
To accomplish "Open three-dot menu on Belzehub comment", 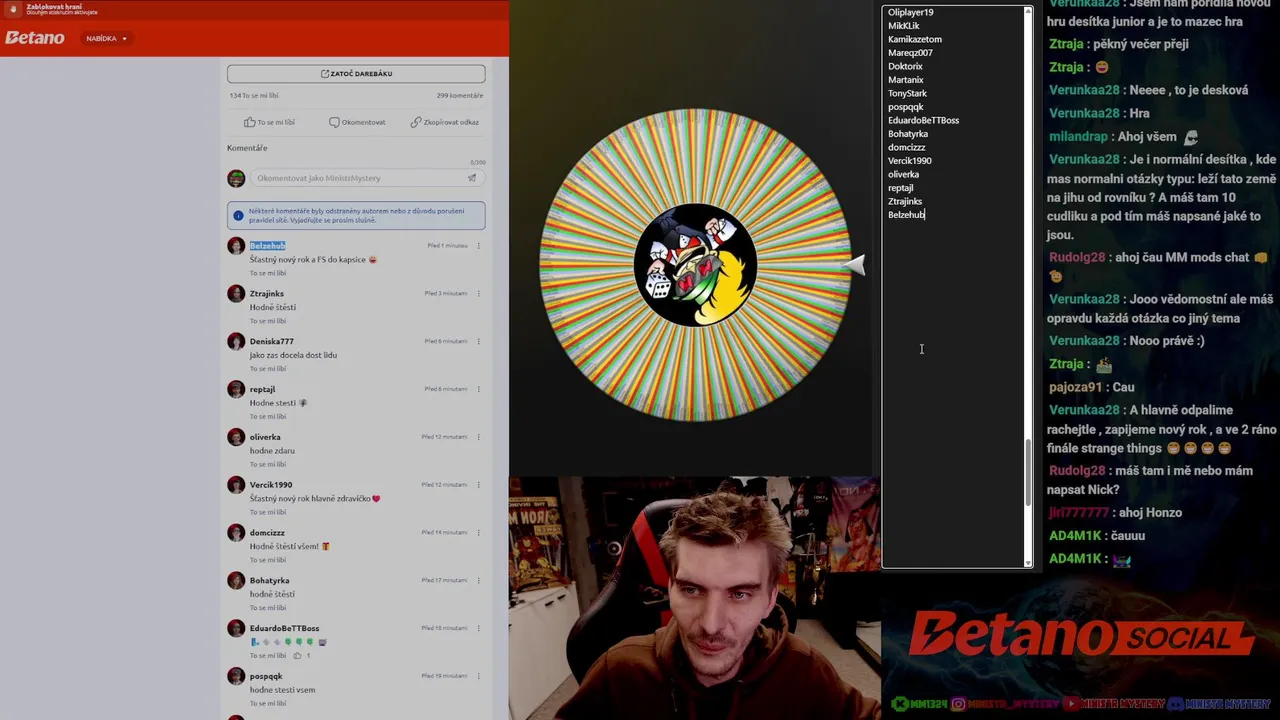I will point(478,246).
